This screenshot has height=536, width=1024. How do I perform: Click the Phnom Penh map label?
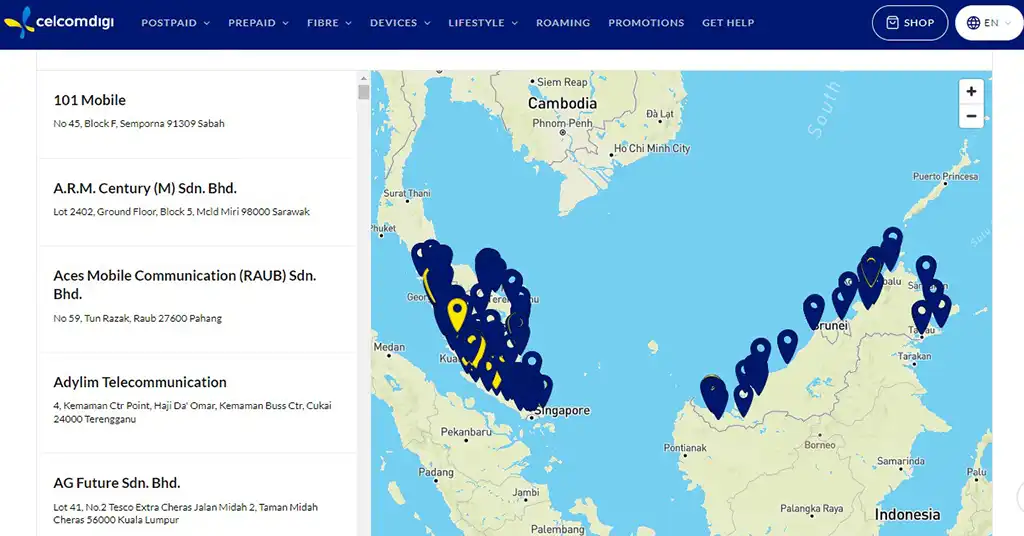[x=562, y=123]
